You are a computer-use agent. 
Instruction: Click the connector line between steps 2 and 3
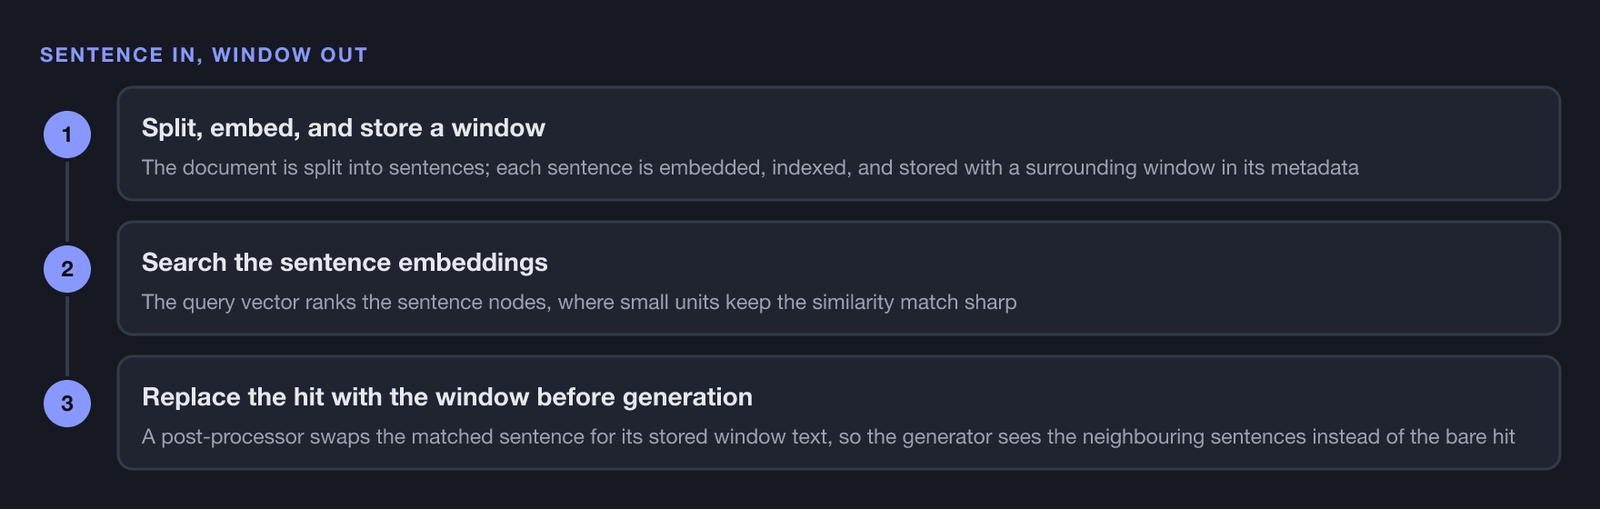coord(67,336)
